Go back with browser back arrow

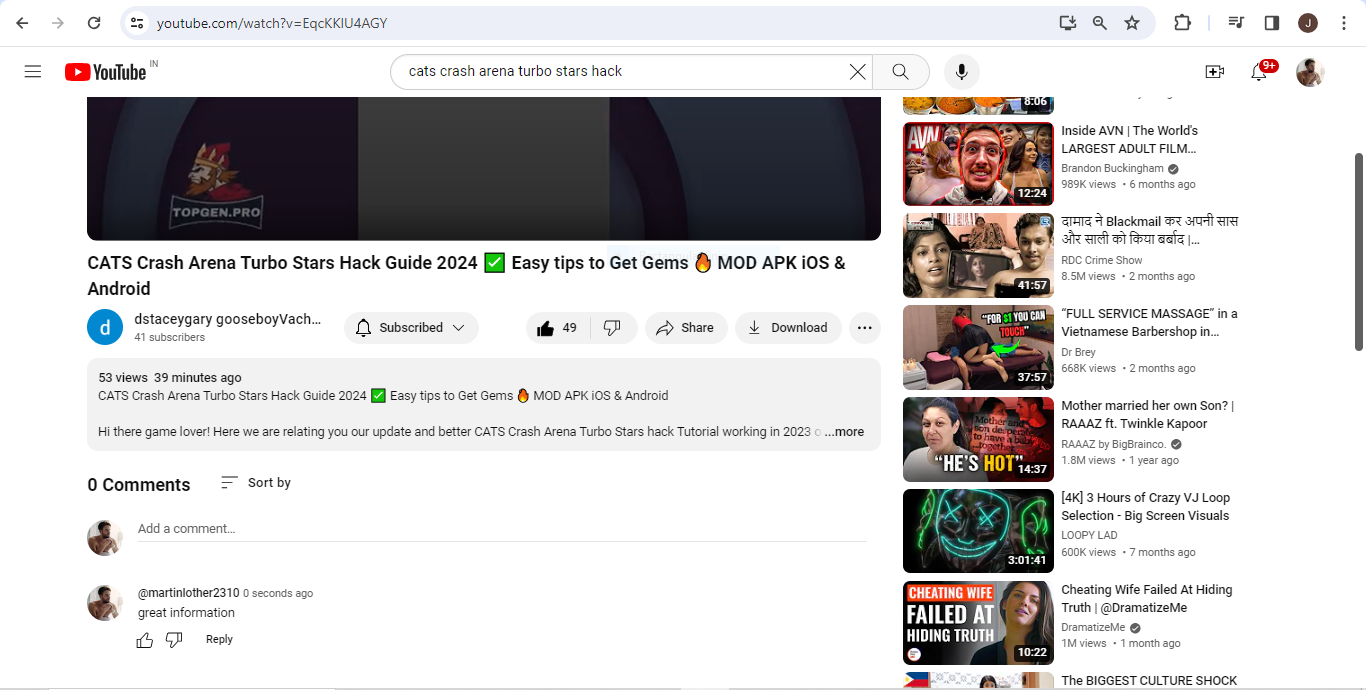(x=22, y=23)
